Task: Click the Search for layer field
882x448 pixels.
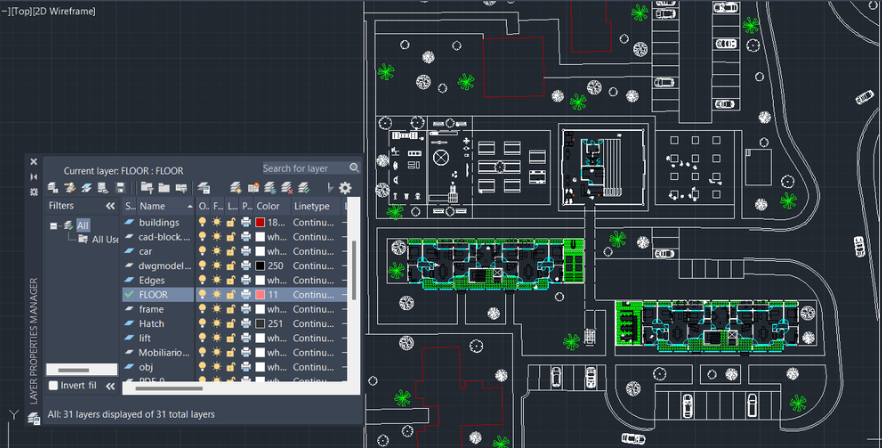Action: point(304,168)
